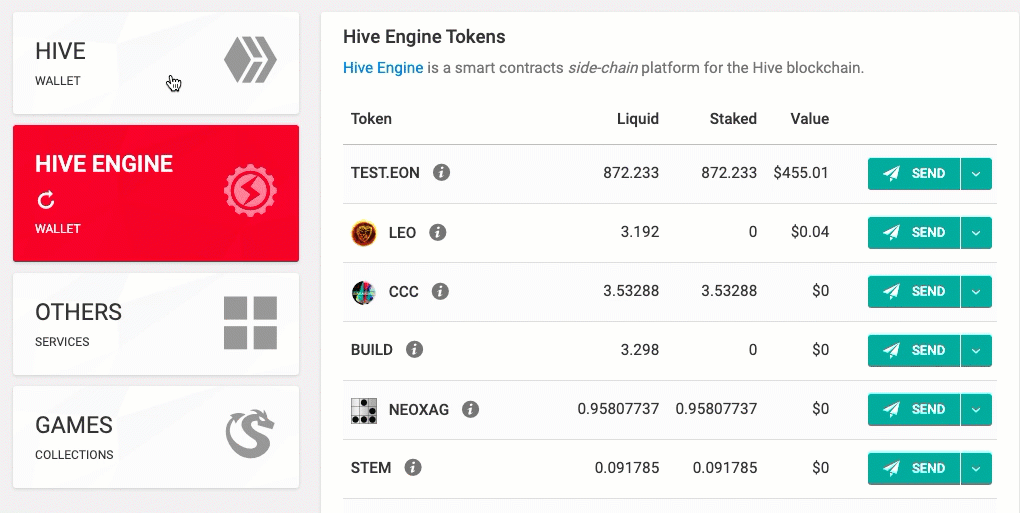The height and width of the screenshot is (513, 1020).
Task: Expand more actions for CCC
Action: click(x=976, y=292)
